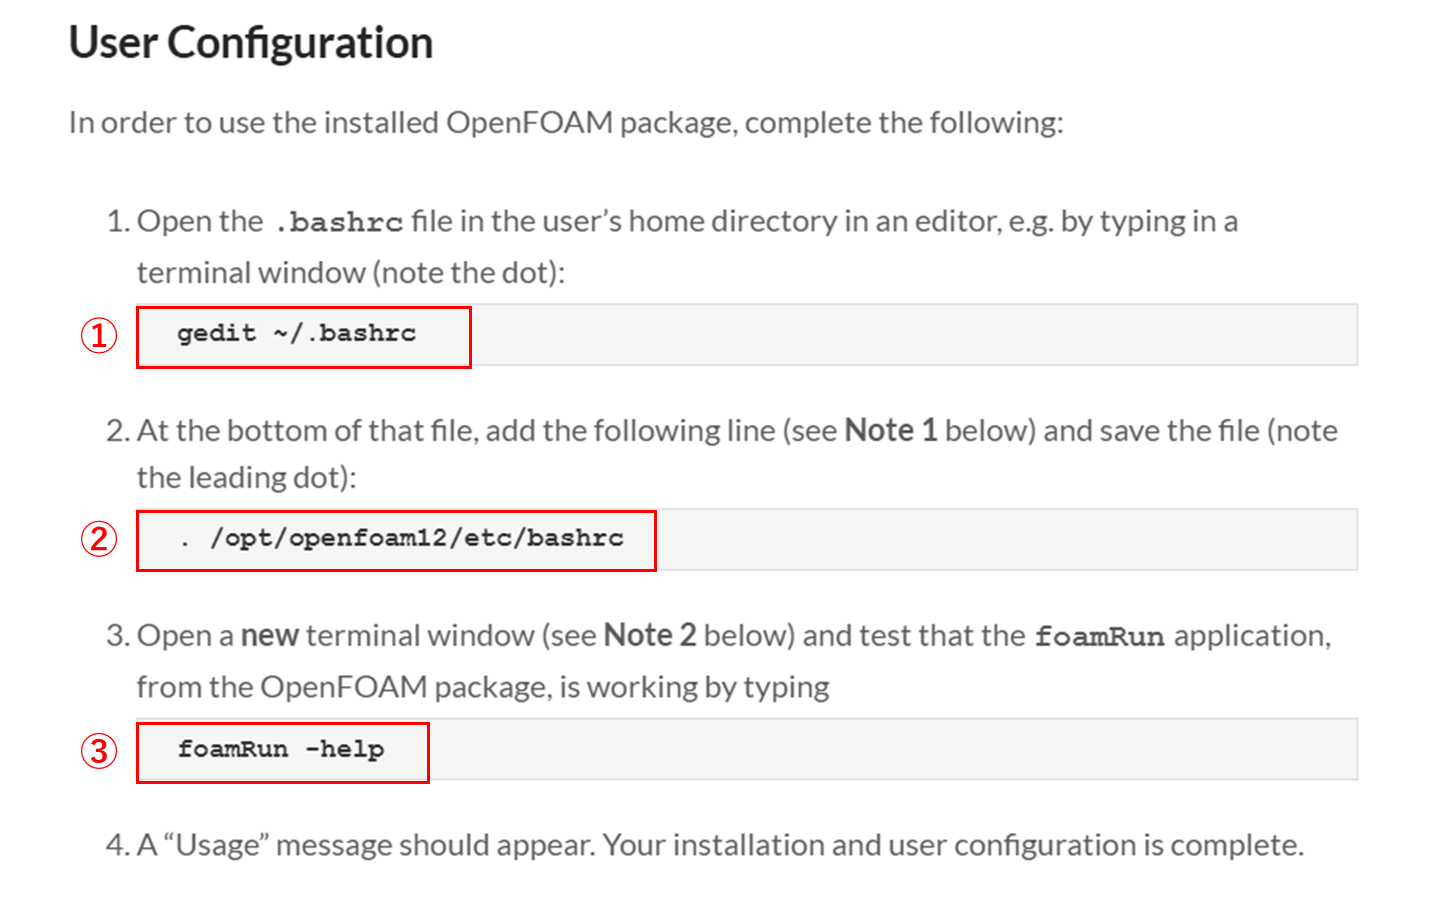Click the empty area of second code block

click(1000, 540)
